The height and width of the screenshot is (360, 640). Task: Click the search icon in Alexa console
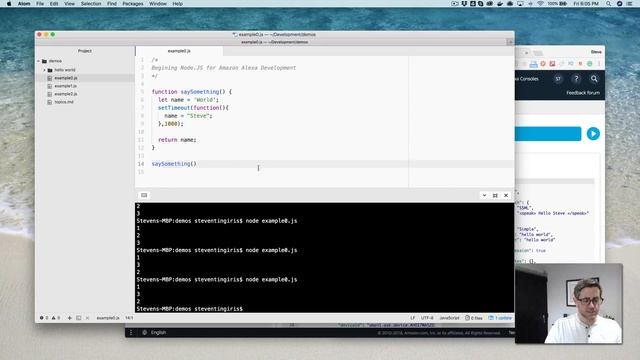(594, 79)
